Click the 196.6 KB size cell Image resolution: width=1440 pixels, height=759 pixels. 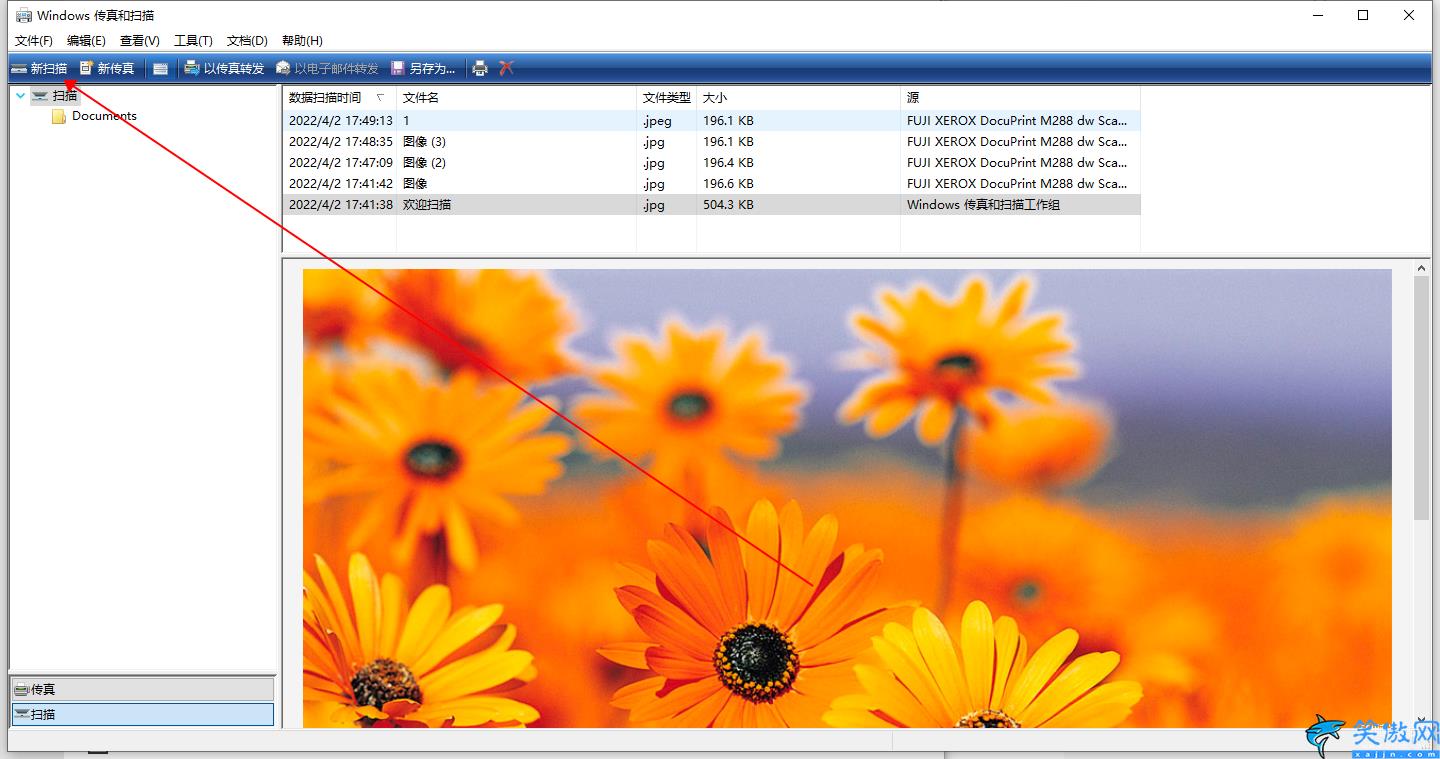pos(728,184)
